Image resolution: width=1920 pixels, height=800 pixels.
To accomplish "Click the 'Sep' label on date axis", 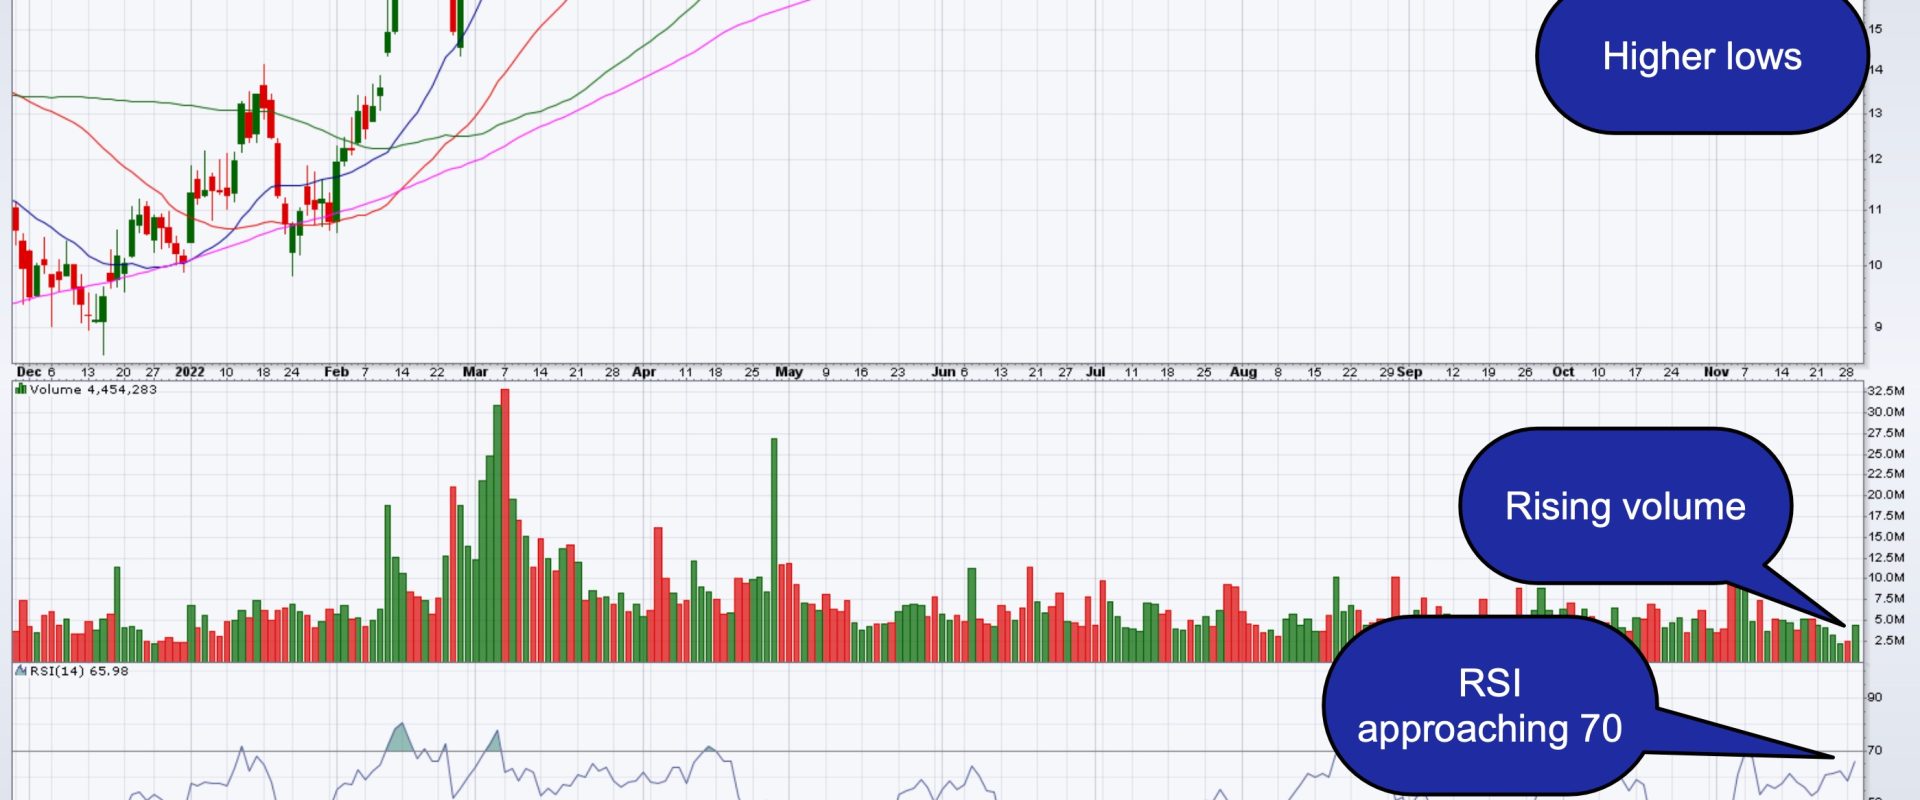I will (x=1409, y=372).
